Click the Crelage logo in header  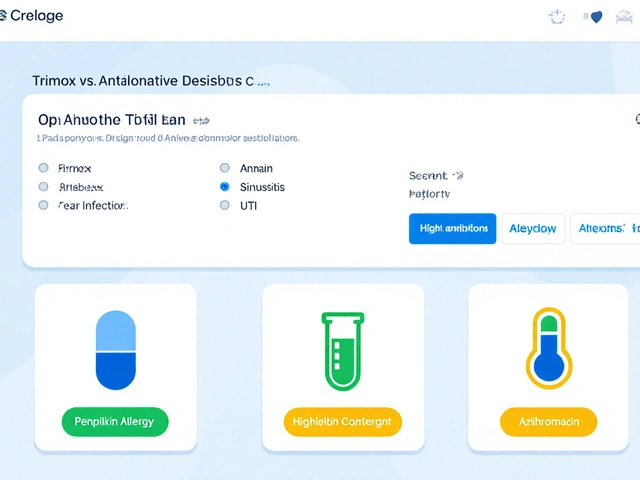(x=32, y=16)
